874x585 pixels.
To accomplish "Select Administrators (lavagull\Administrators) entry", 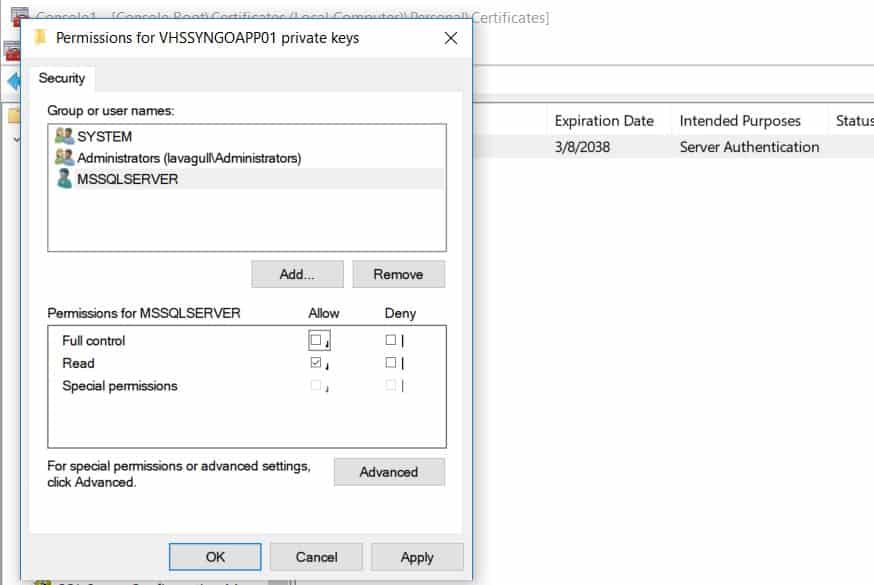I will 247,158.
